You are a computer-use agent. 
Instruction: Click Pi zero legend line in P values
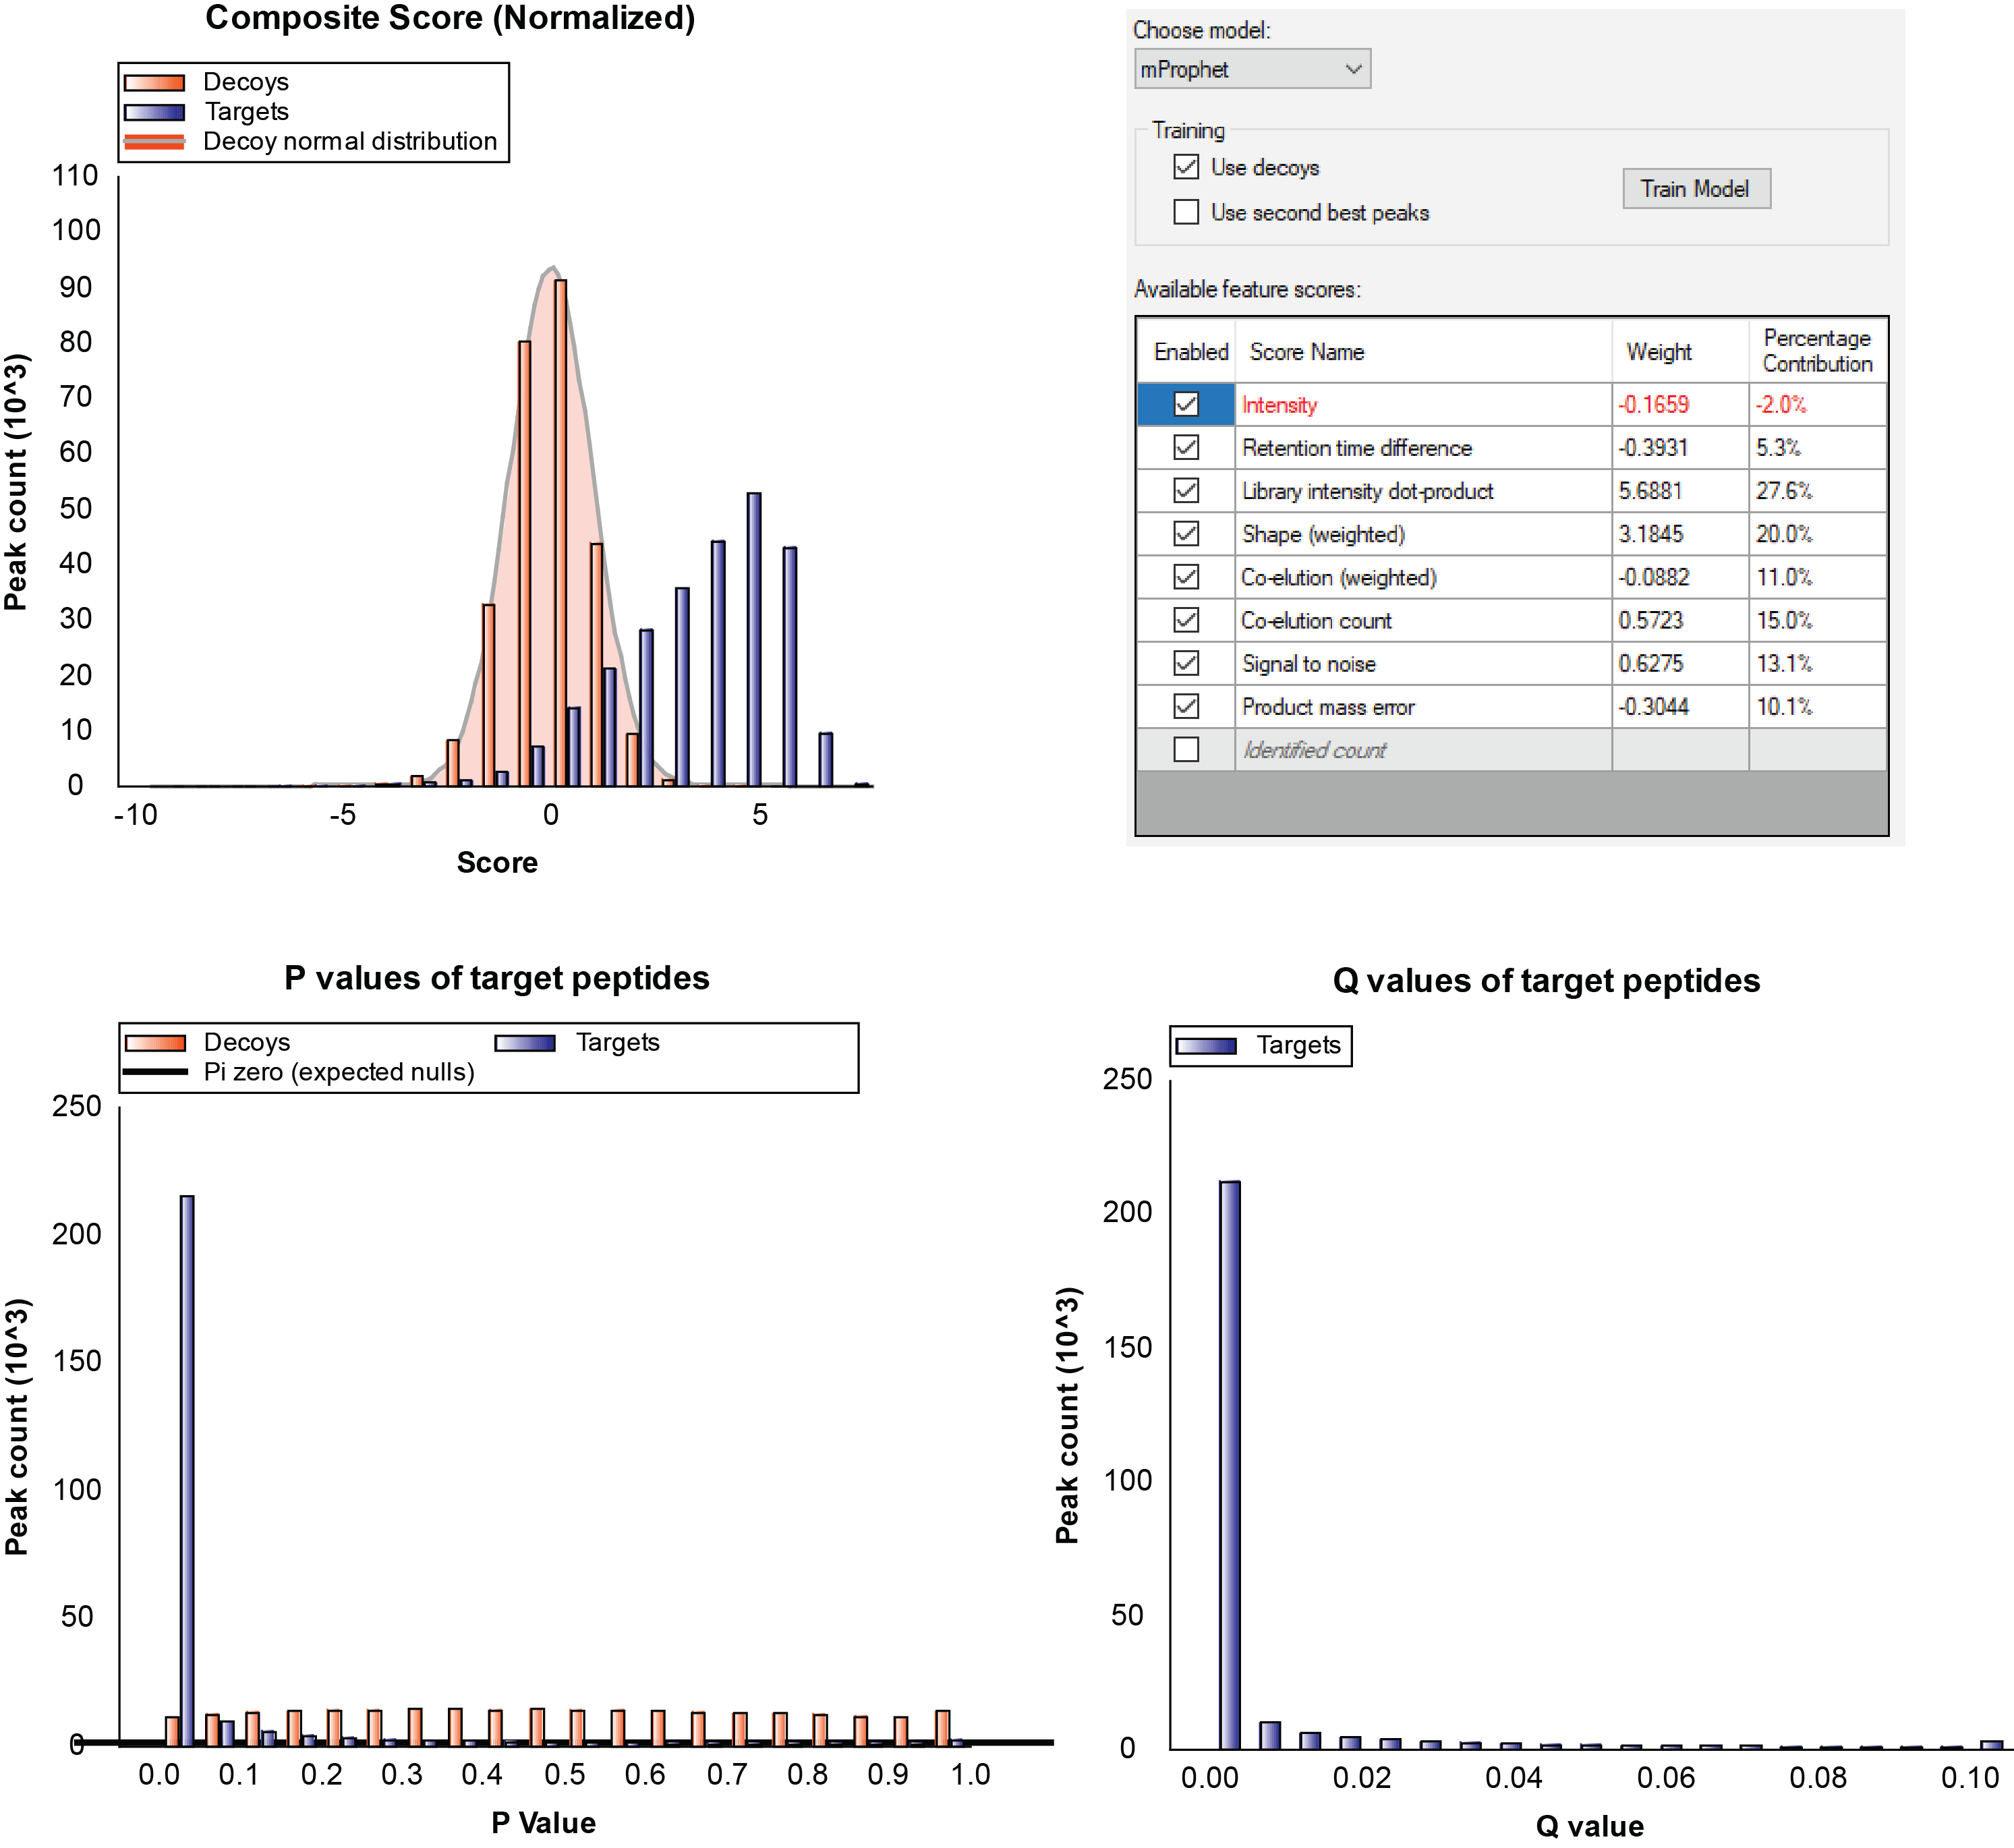tap(155, 1072)
